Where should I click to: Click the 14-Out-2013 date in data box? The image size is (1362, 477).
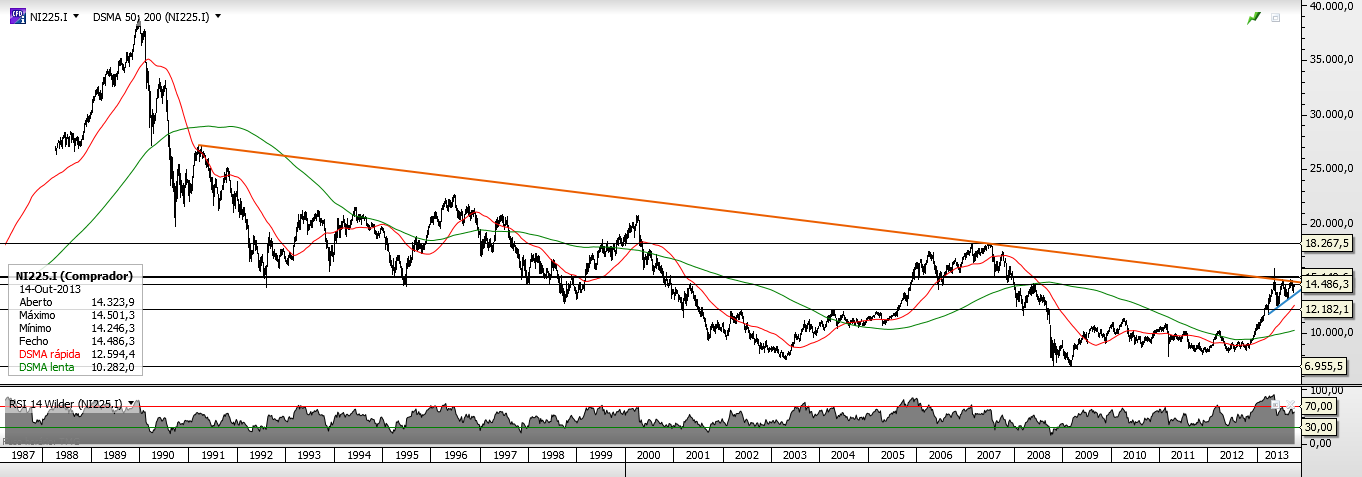[49, 287]
